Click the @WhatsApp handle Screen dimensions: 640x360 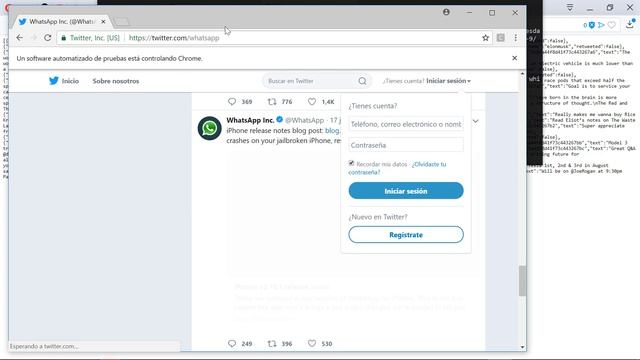[x=304, y=120]
